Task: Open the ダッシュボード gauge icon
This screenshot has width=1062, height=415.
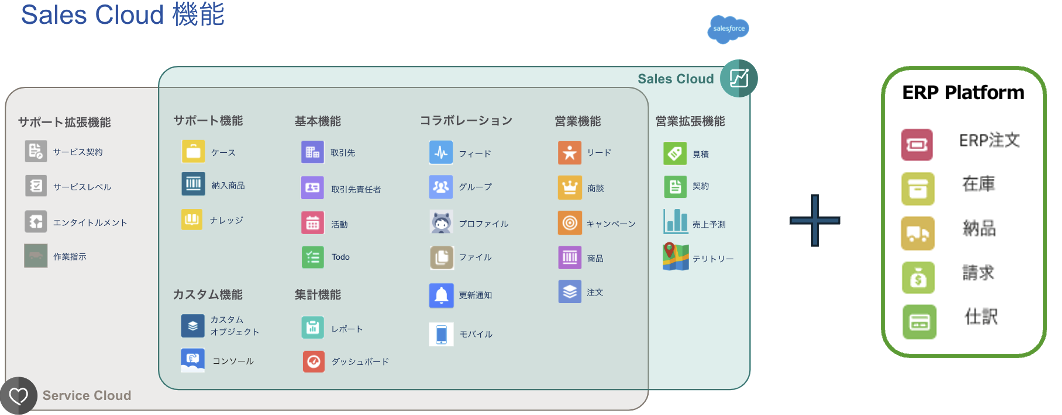Action: pyautogui.click(x=314, y=362)
